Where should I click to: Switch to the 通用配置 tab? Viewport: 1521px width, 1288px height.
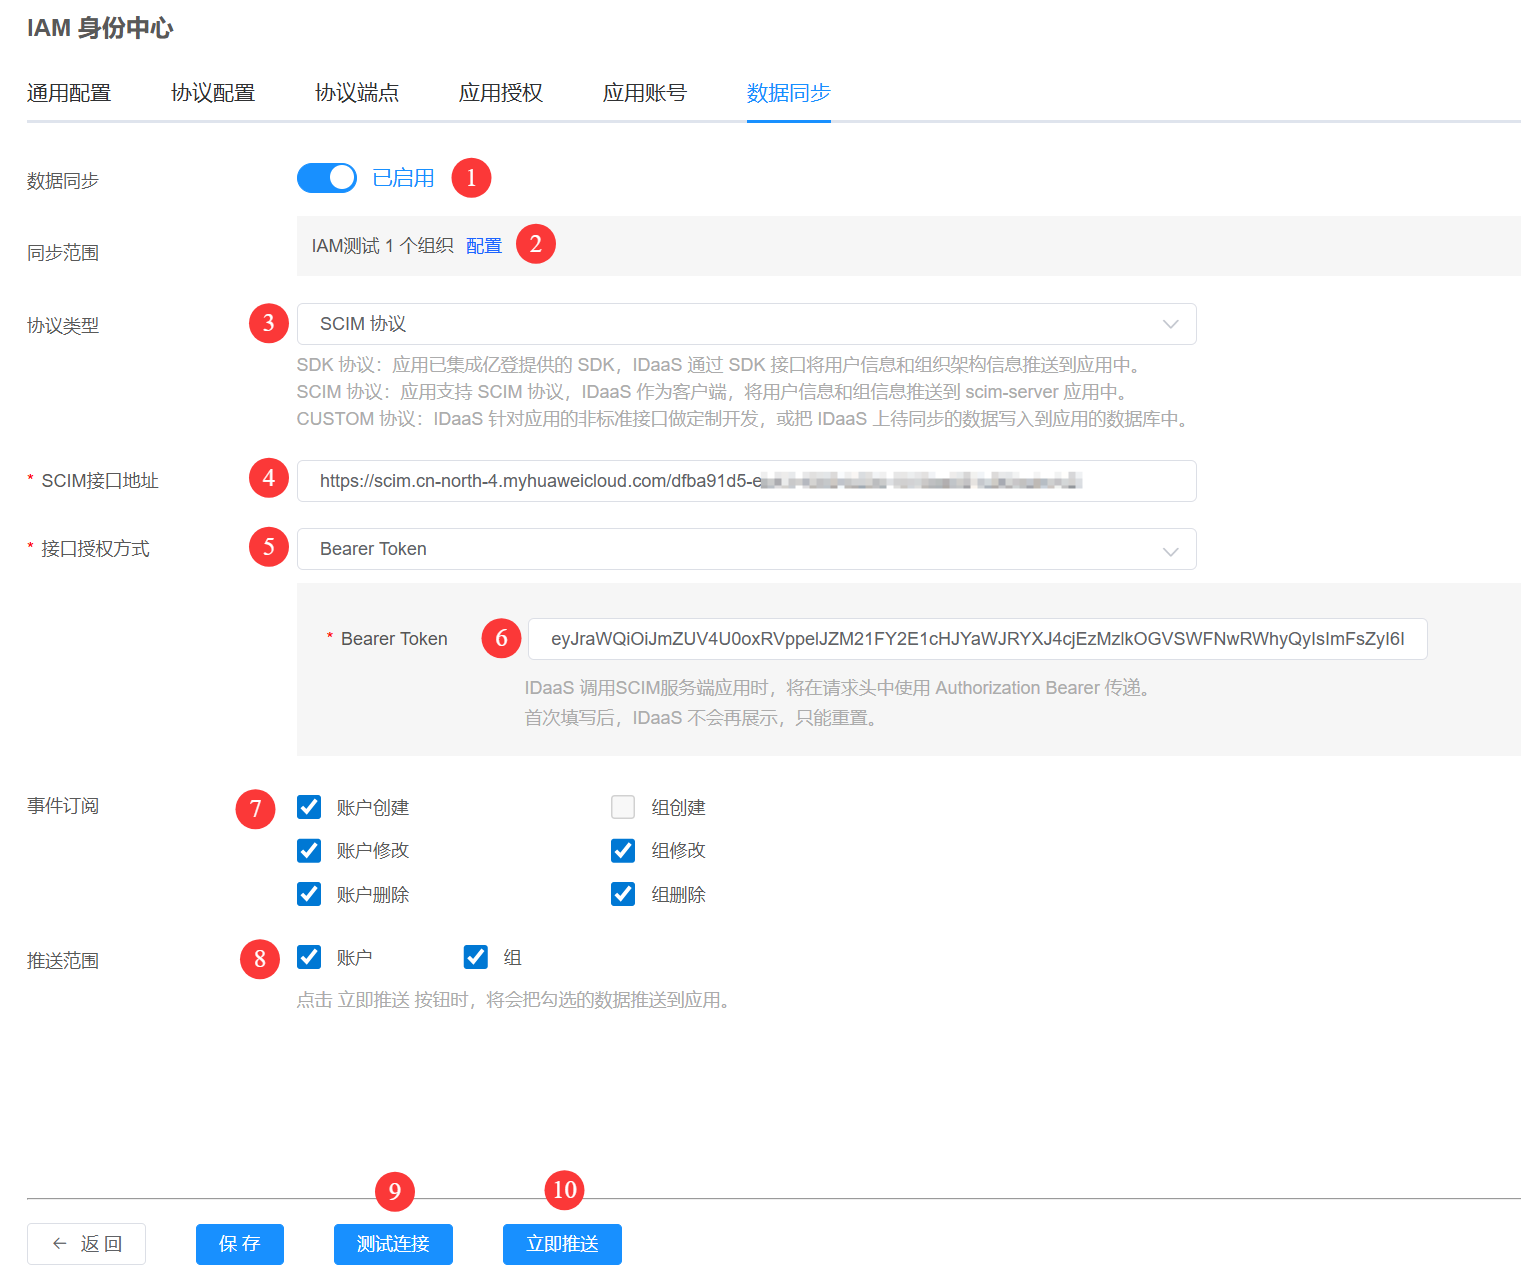click(69, 93)
